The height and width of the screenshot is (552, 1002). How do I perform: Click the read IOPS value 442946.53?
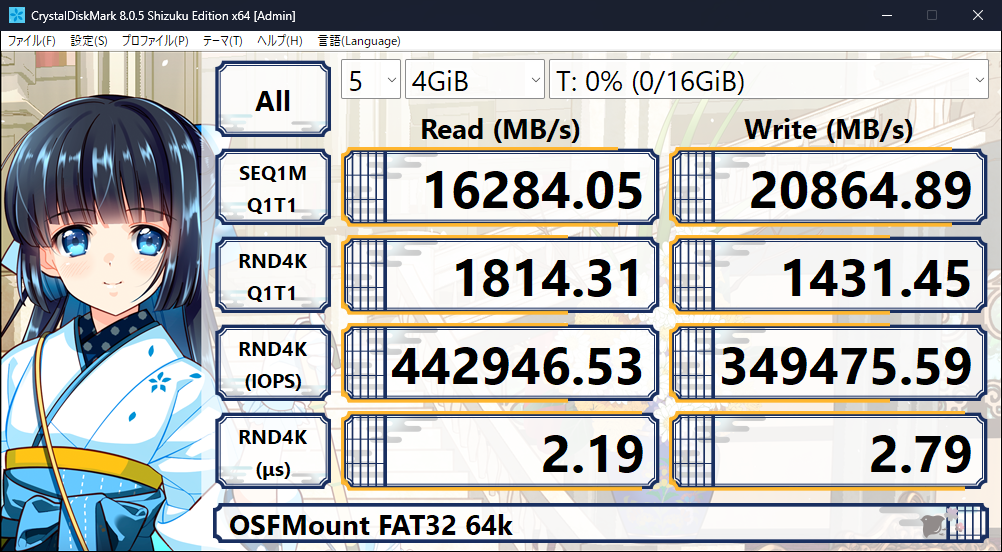coord(500,364)
